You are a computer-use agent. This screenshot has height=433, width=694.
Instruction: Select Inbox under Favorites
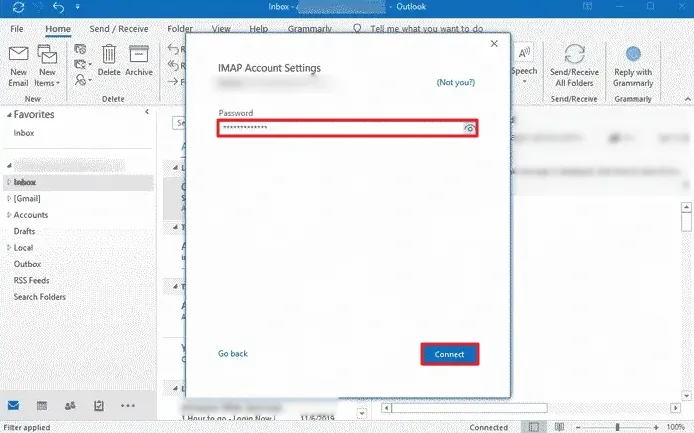(x=24, y=133)
